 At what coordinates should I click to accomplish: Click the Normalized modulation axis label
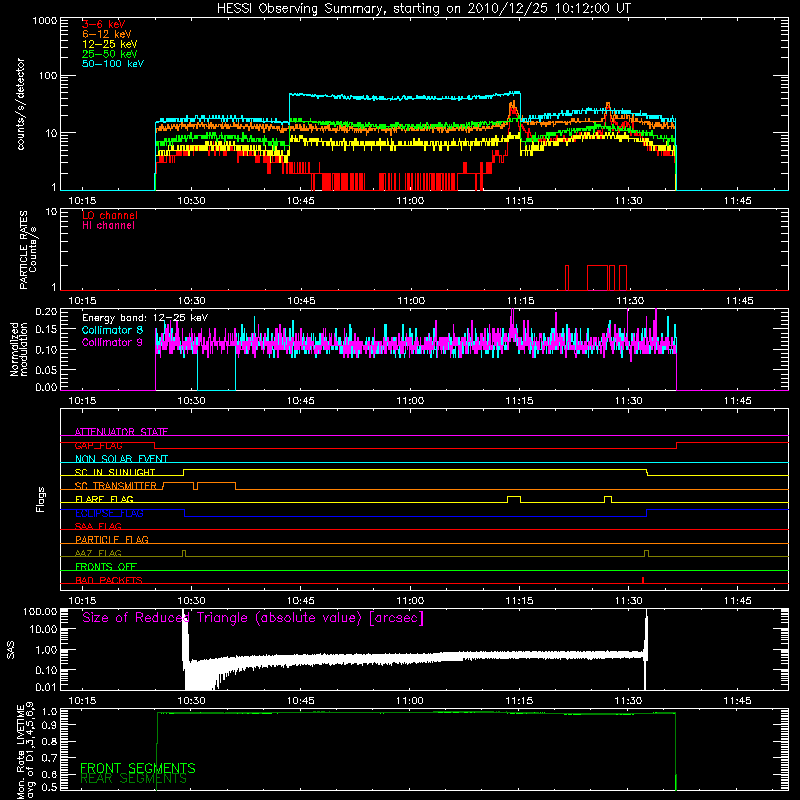pos(19,349)
